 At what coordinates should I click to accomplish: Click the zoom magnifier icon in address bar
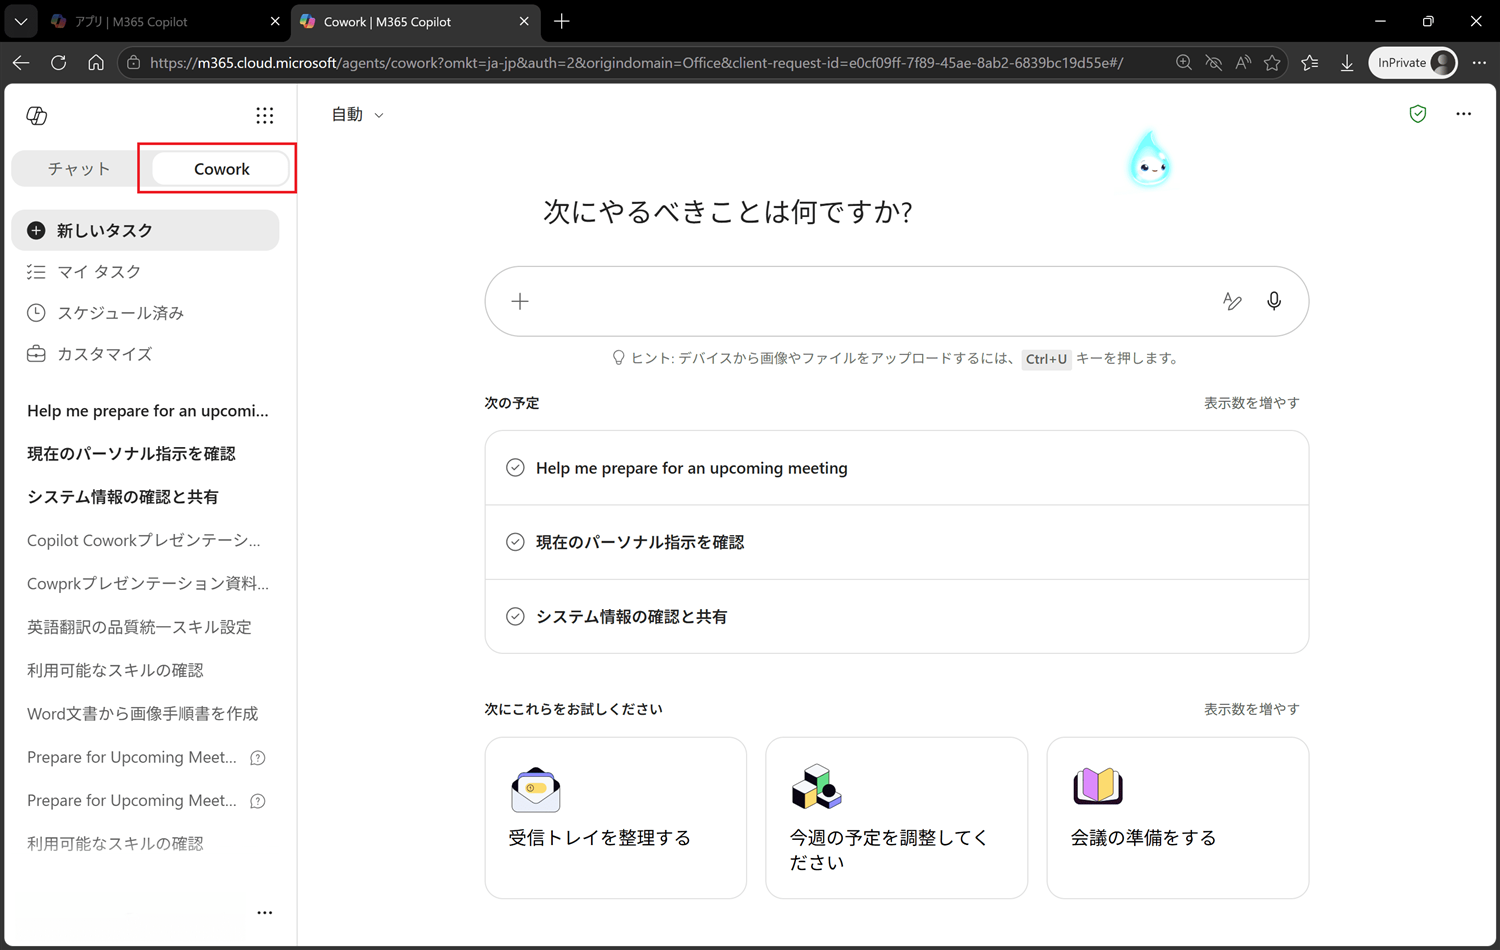1184,62
